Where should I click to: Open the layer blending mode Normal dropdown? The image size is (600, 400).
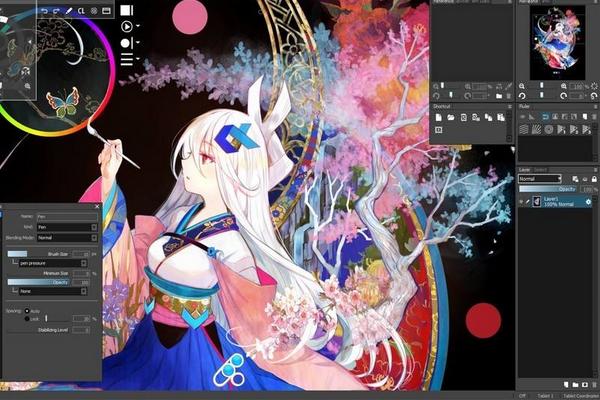(540, 179)
